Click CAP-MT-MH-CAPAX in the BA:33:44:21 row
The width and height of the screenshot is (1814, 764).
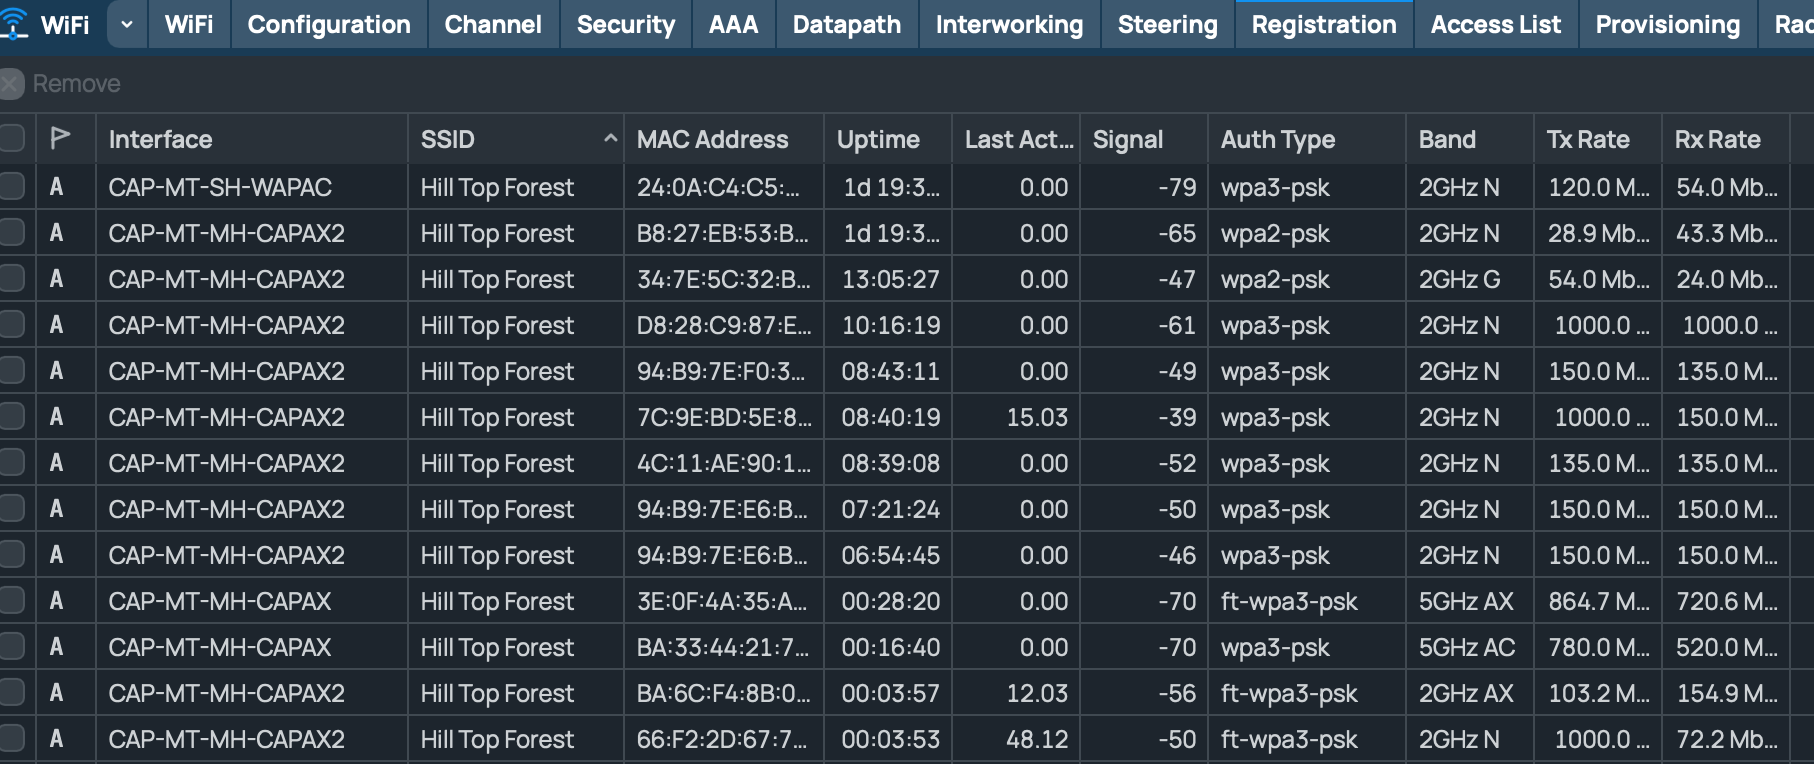click(x=220, y=647)
